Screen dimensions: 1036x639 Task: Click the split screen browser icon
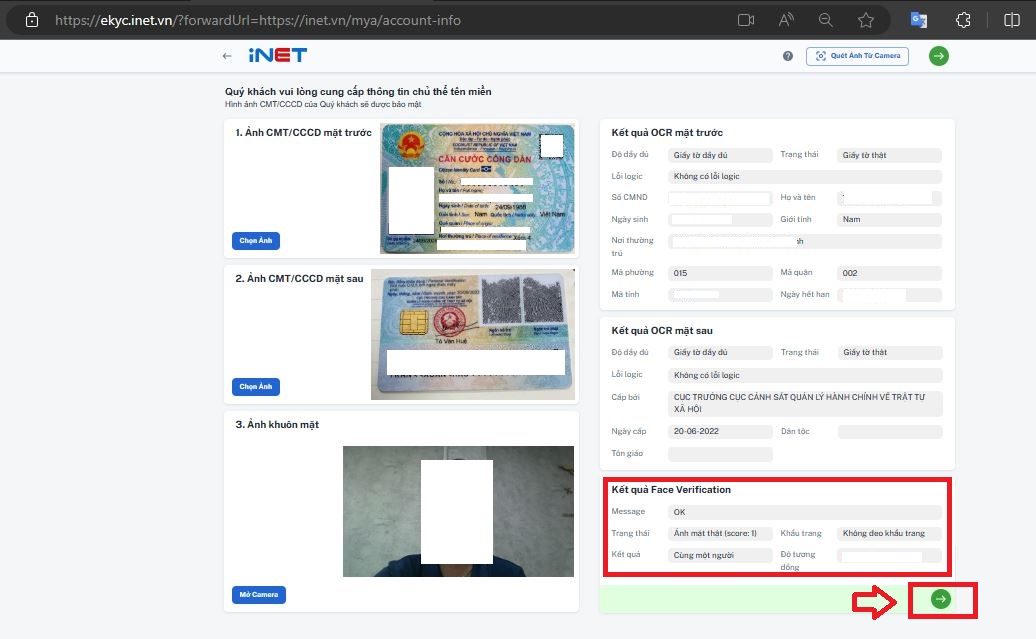pos(1013,19)
